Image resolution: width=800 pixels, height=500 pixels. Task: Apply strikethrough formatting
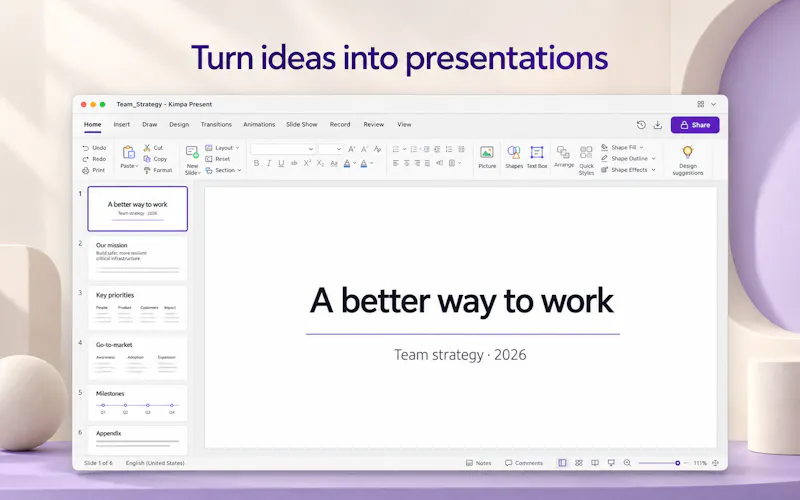click(294, 163)
